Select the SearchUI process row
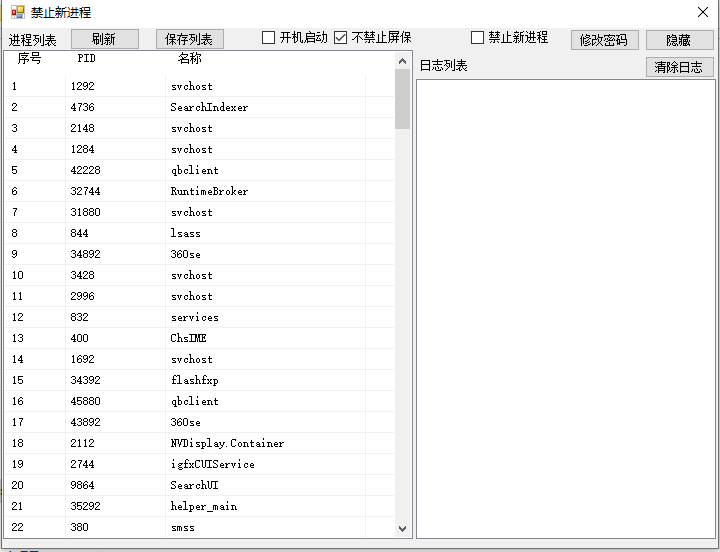 pyautogui.click(x=200, y=485)
